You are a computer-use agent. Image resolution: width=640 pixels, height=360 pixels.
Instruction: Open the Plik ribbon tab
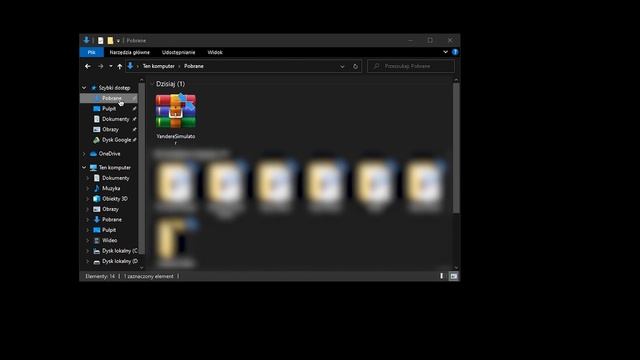91,52
